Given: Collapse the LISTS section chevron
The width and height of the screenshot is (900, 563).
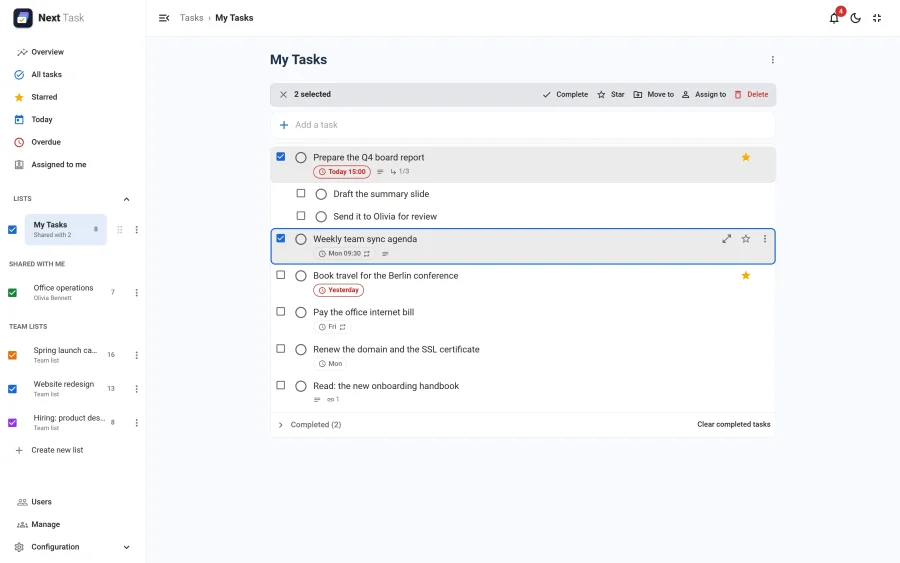Looking at the screenshot, I should pyautogui.click(x=126, y=199).
